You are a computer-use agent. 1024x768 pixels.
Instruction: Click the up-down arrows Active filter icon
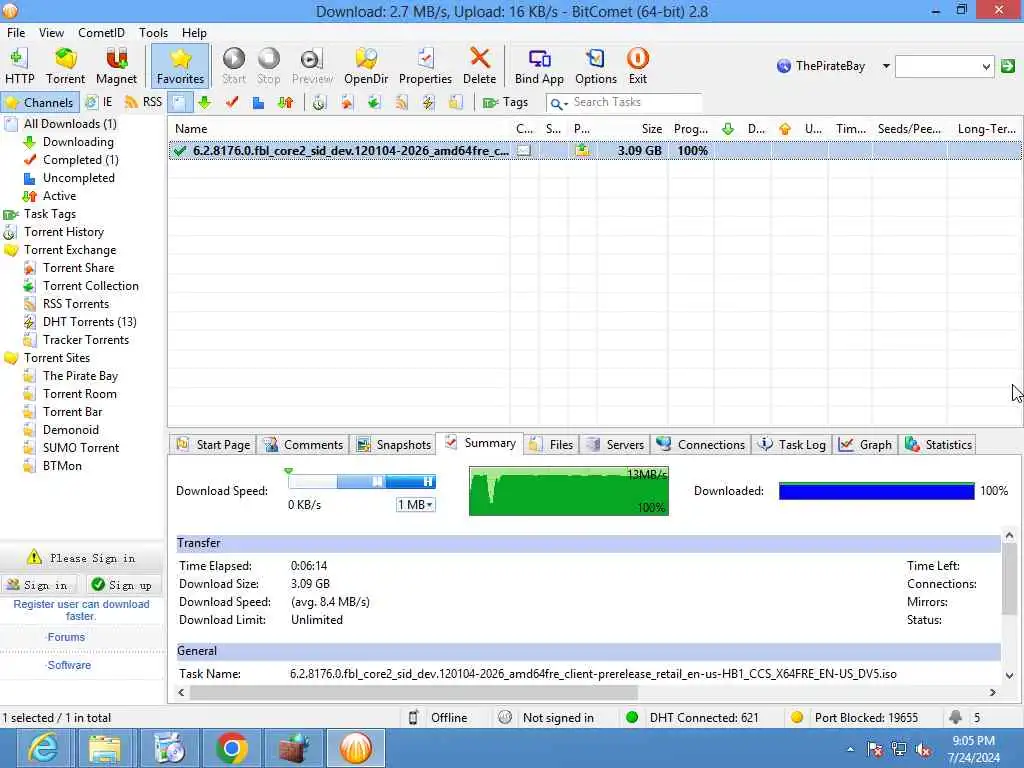pyautogui.click(x=285, y=103)
